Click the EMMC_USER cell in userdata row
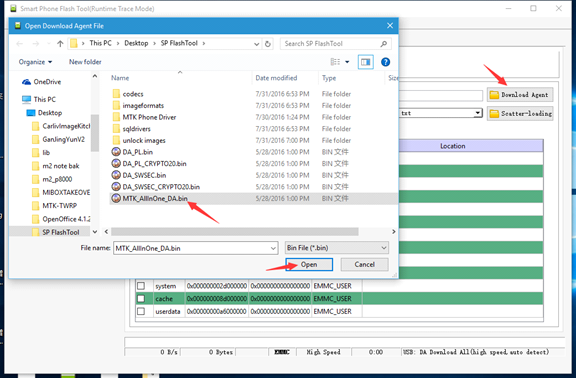 tap(337, 312)
